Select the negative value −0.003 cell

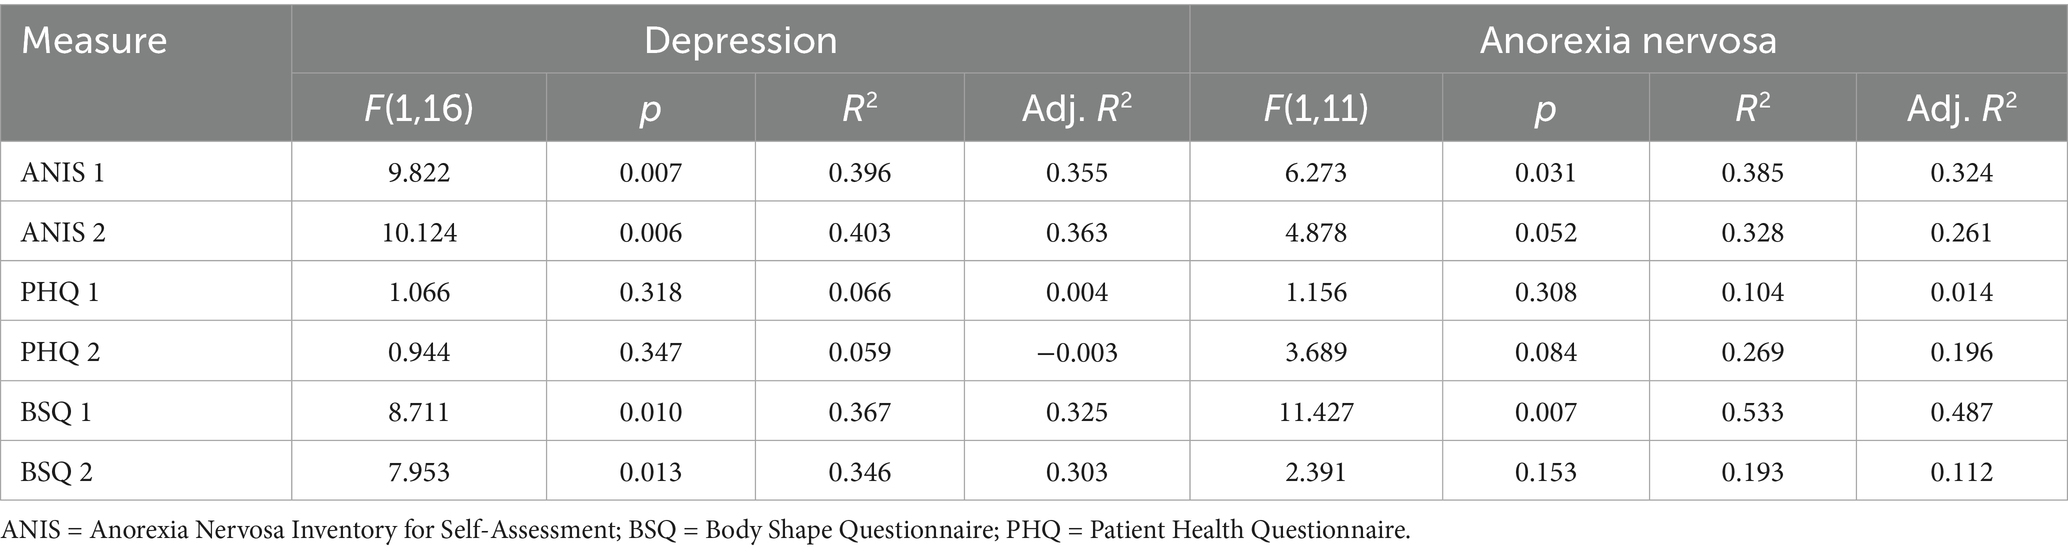tap(1076, 352)
